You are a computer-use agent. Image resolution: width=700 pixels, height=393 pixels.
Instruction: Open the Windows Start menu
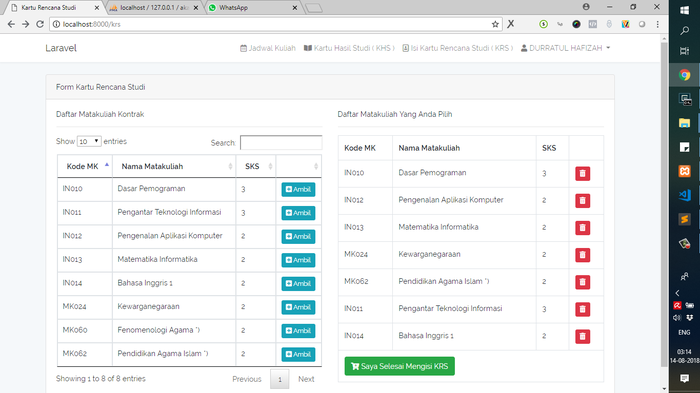[684, 10]
